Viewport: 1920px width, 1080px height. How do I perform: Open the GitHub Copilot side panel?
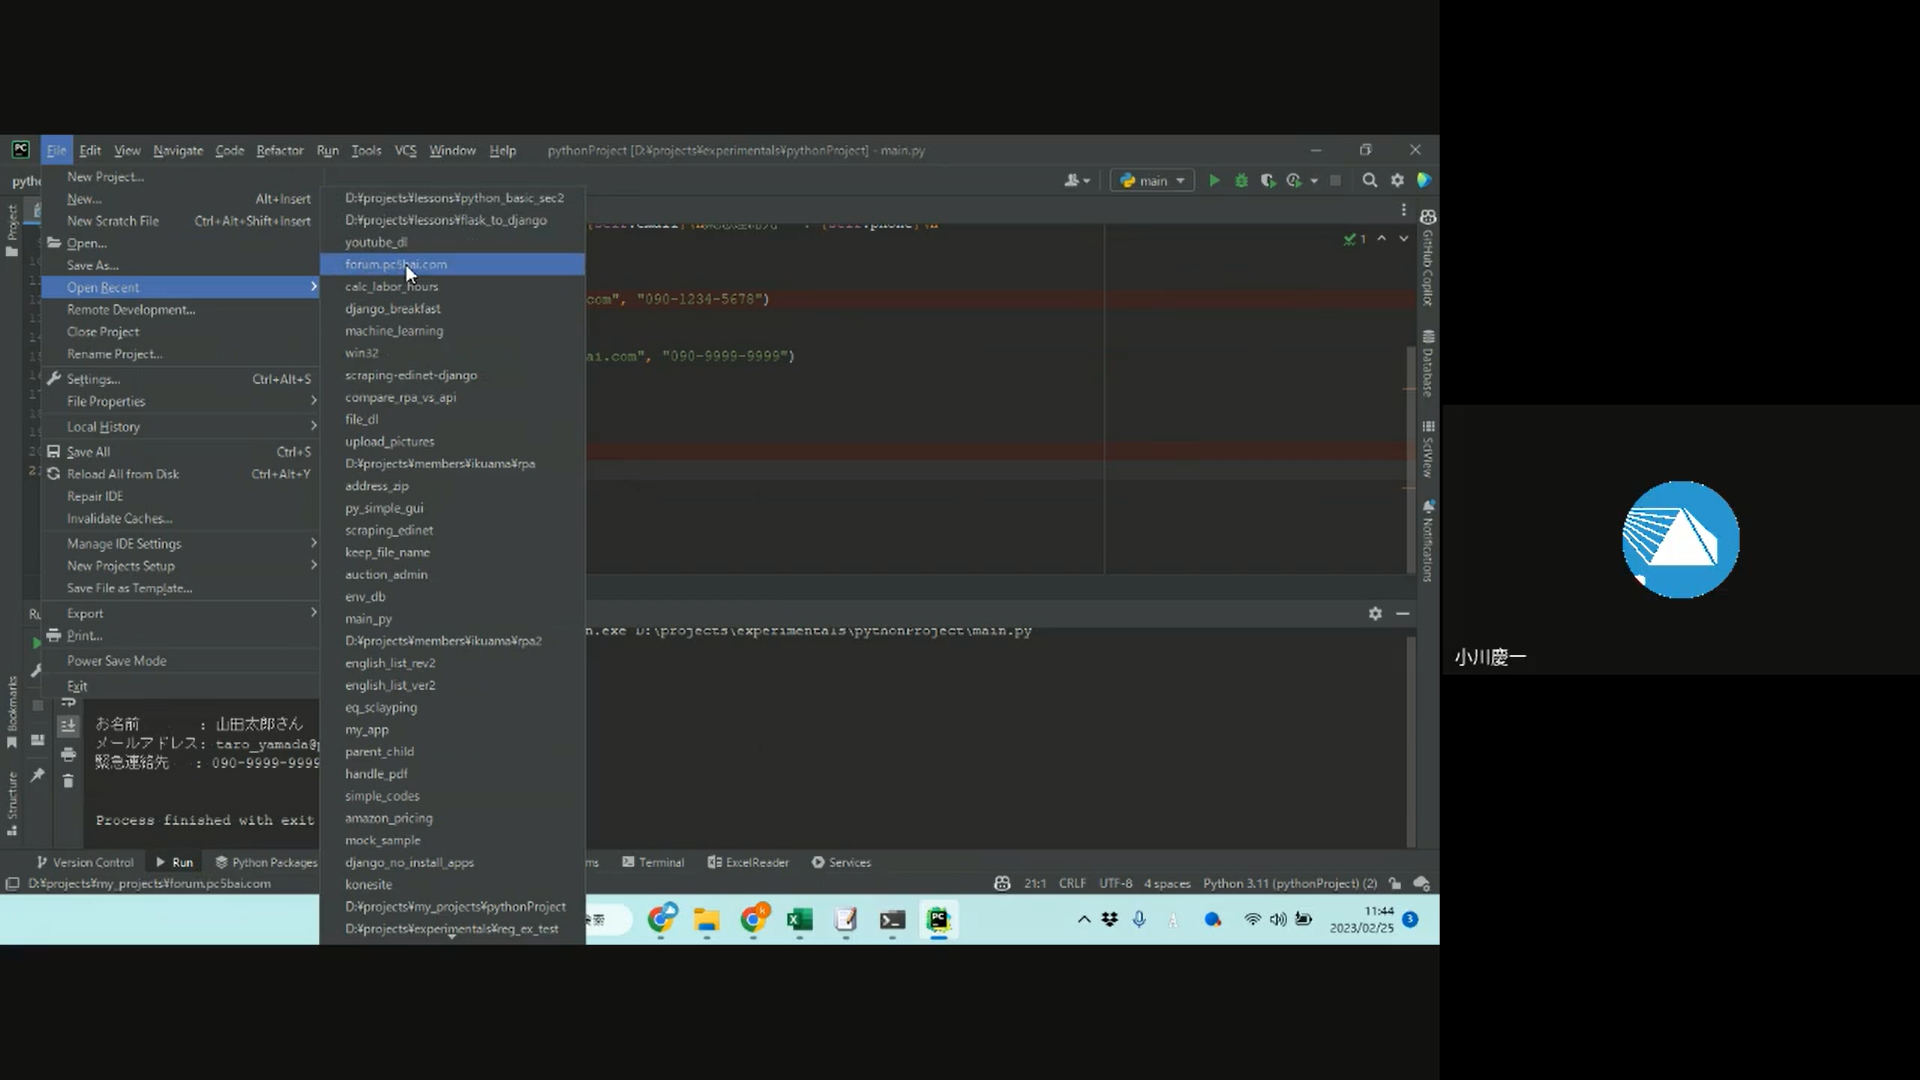[x=1428, y=260]
